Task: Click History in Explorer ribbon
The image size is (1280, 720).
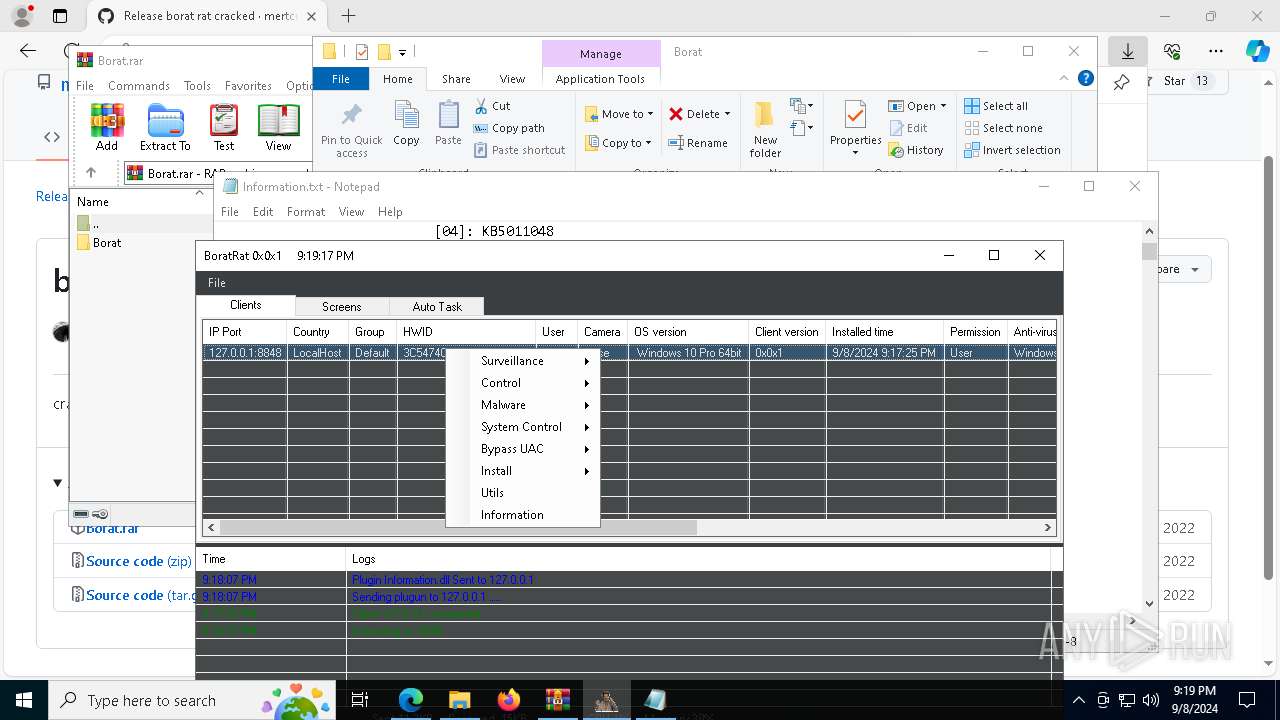Action: (x=915, y=150)
